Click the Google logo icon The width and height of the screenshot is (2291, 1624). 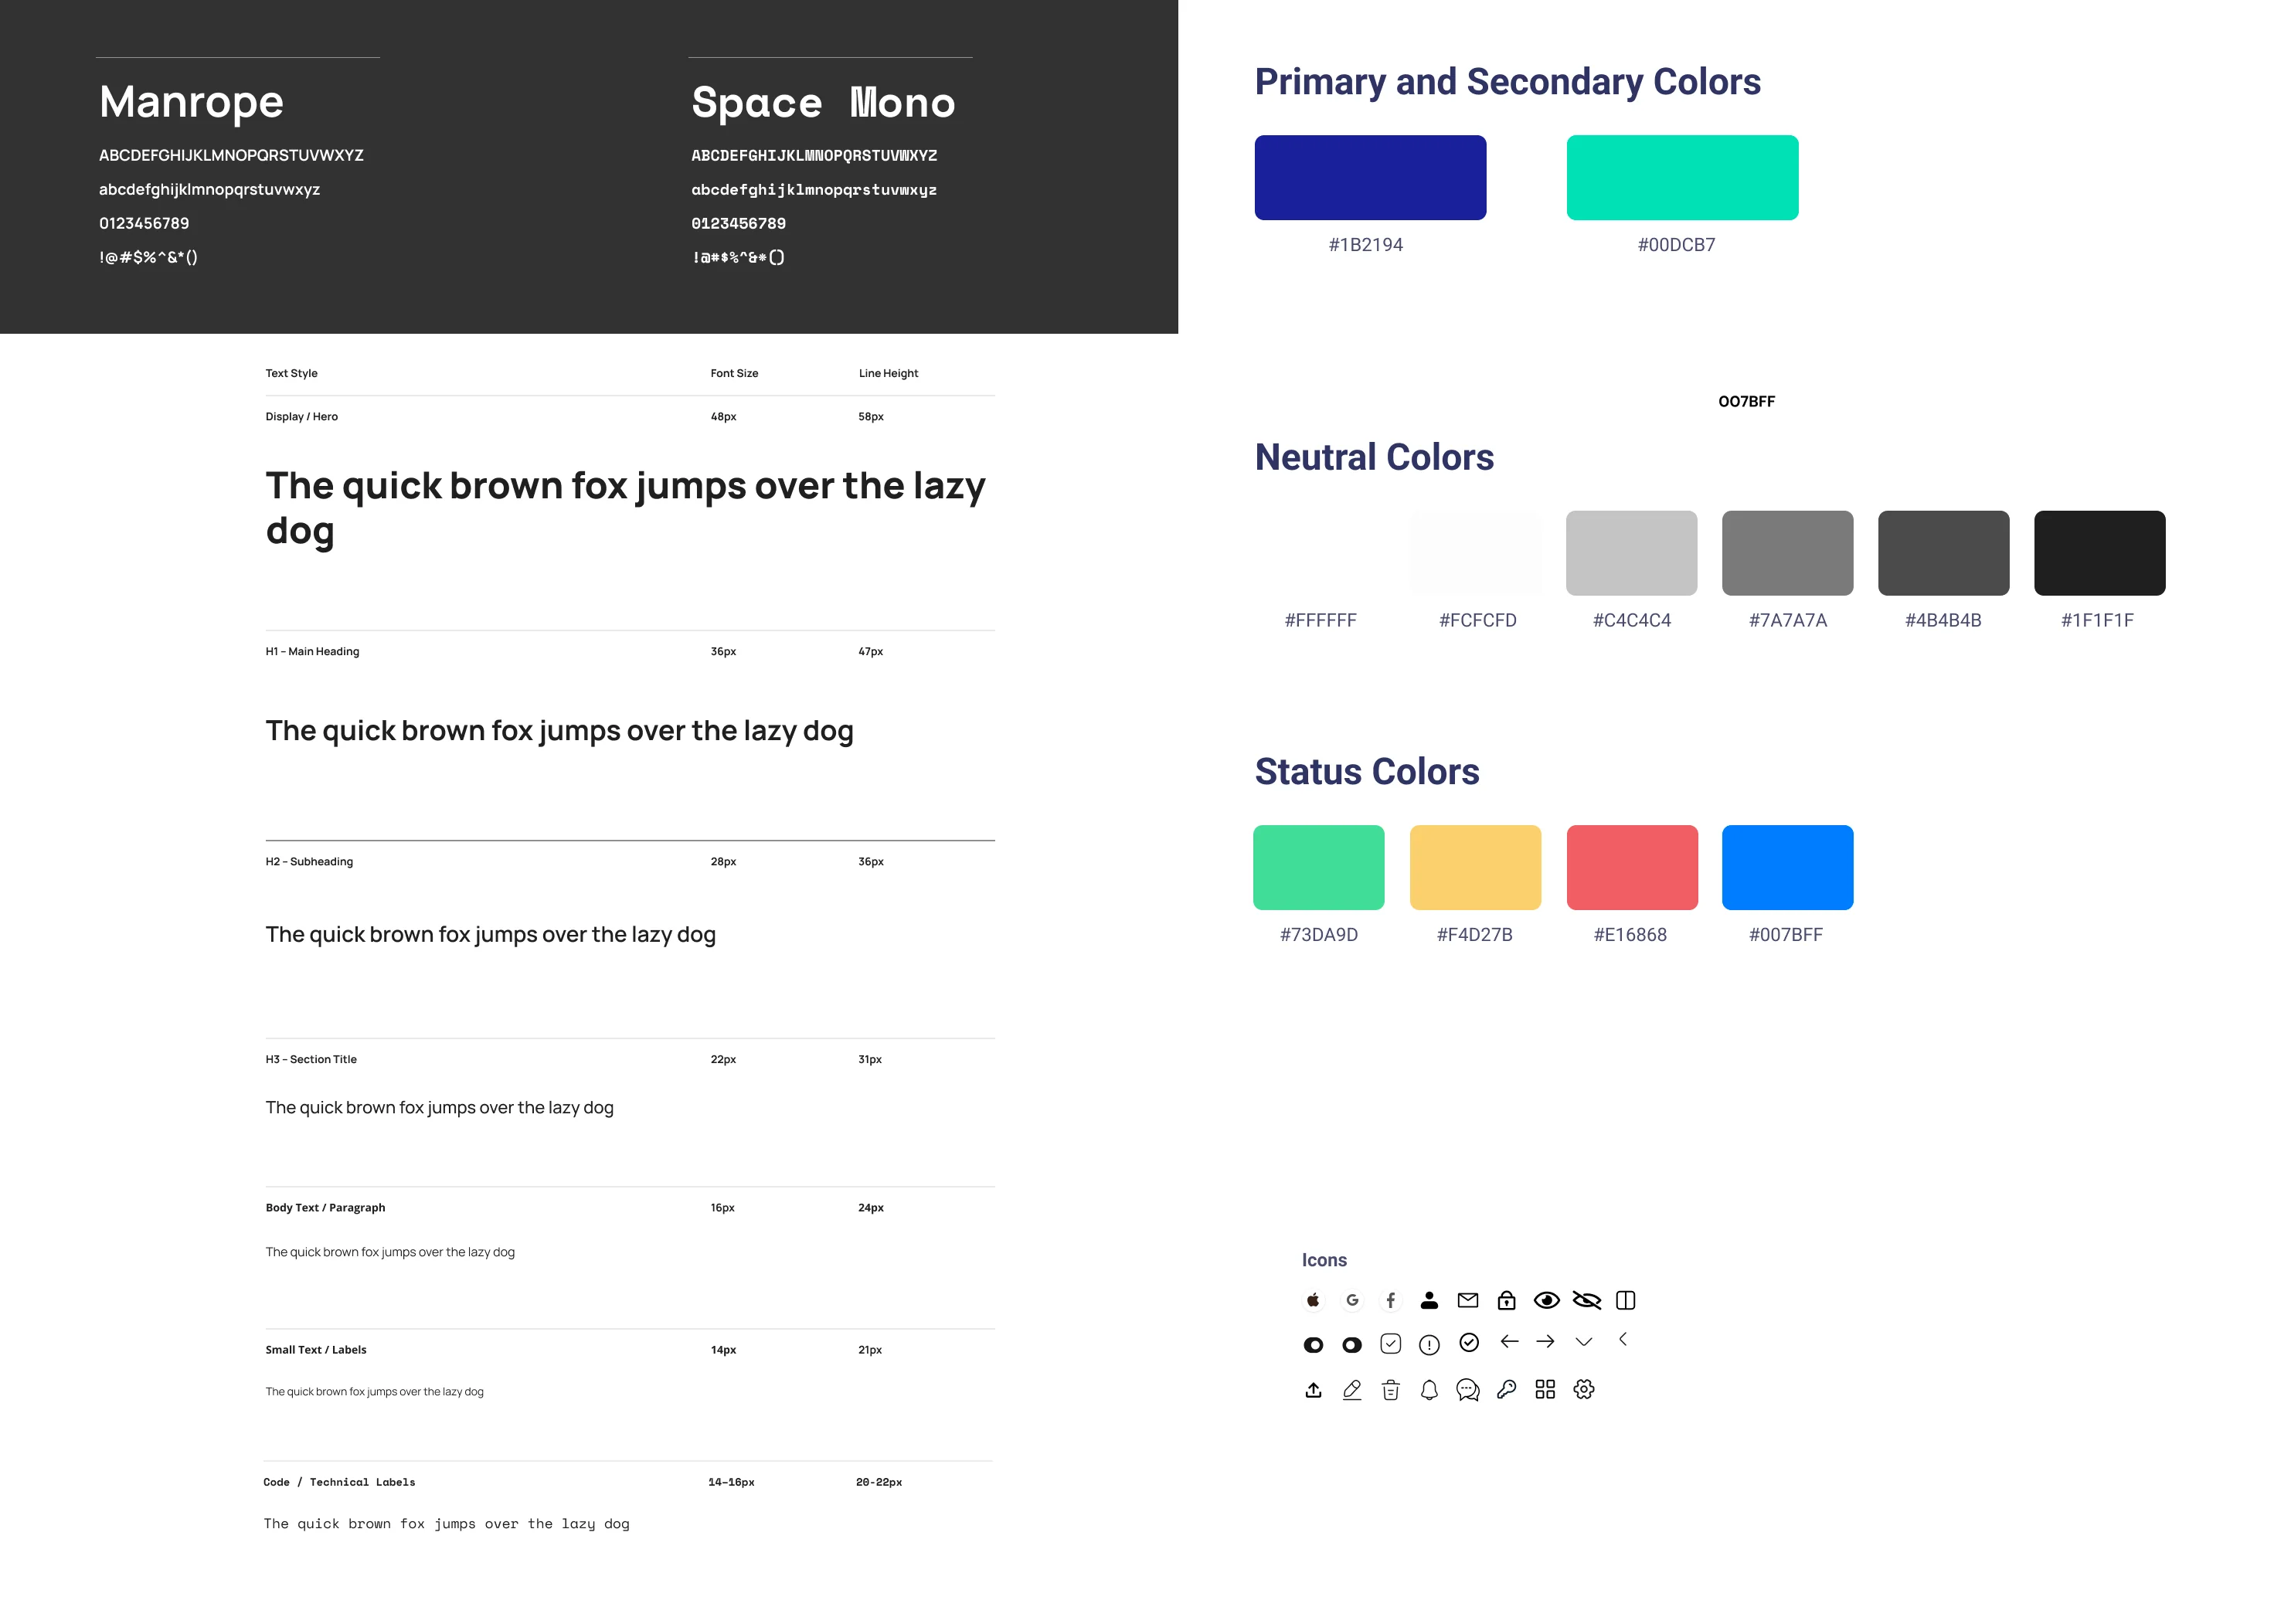point(1352,1300)
